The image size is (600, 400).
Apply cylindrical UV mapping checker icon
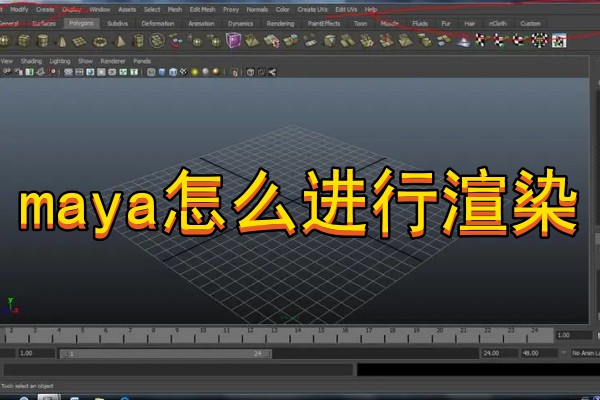coord(500,40)
